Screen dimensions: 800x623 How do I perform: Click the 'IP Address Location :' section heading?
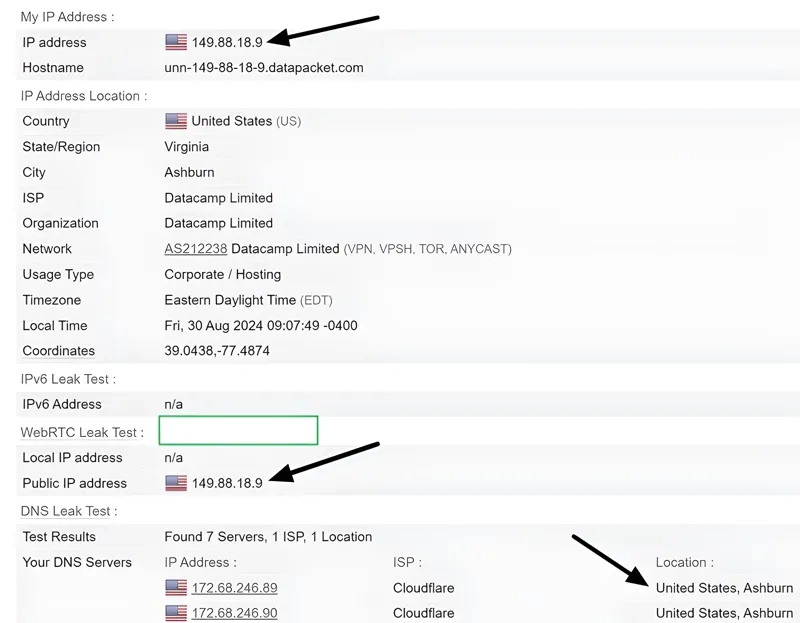[84, 96]
